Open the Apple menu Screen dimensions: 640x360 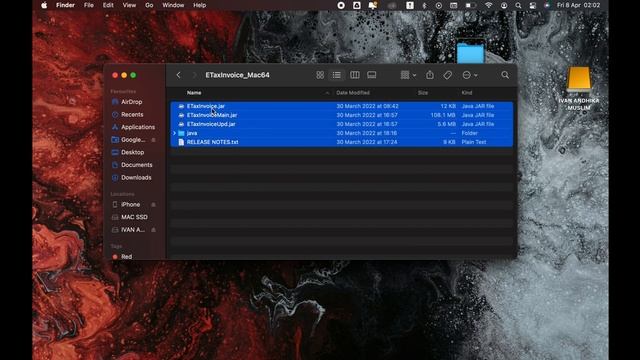click(x=44, y=5)
